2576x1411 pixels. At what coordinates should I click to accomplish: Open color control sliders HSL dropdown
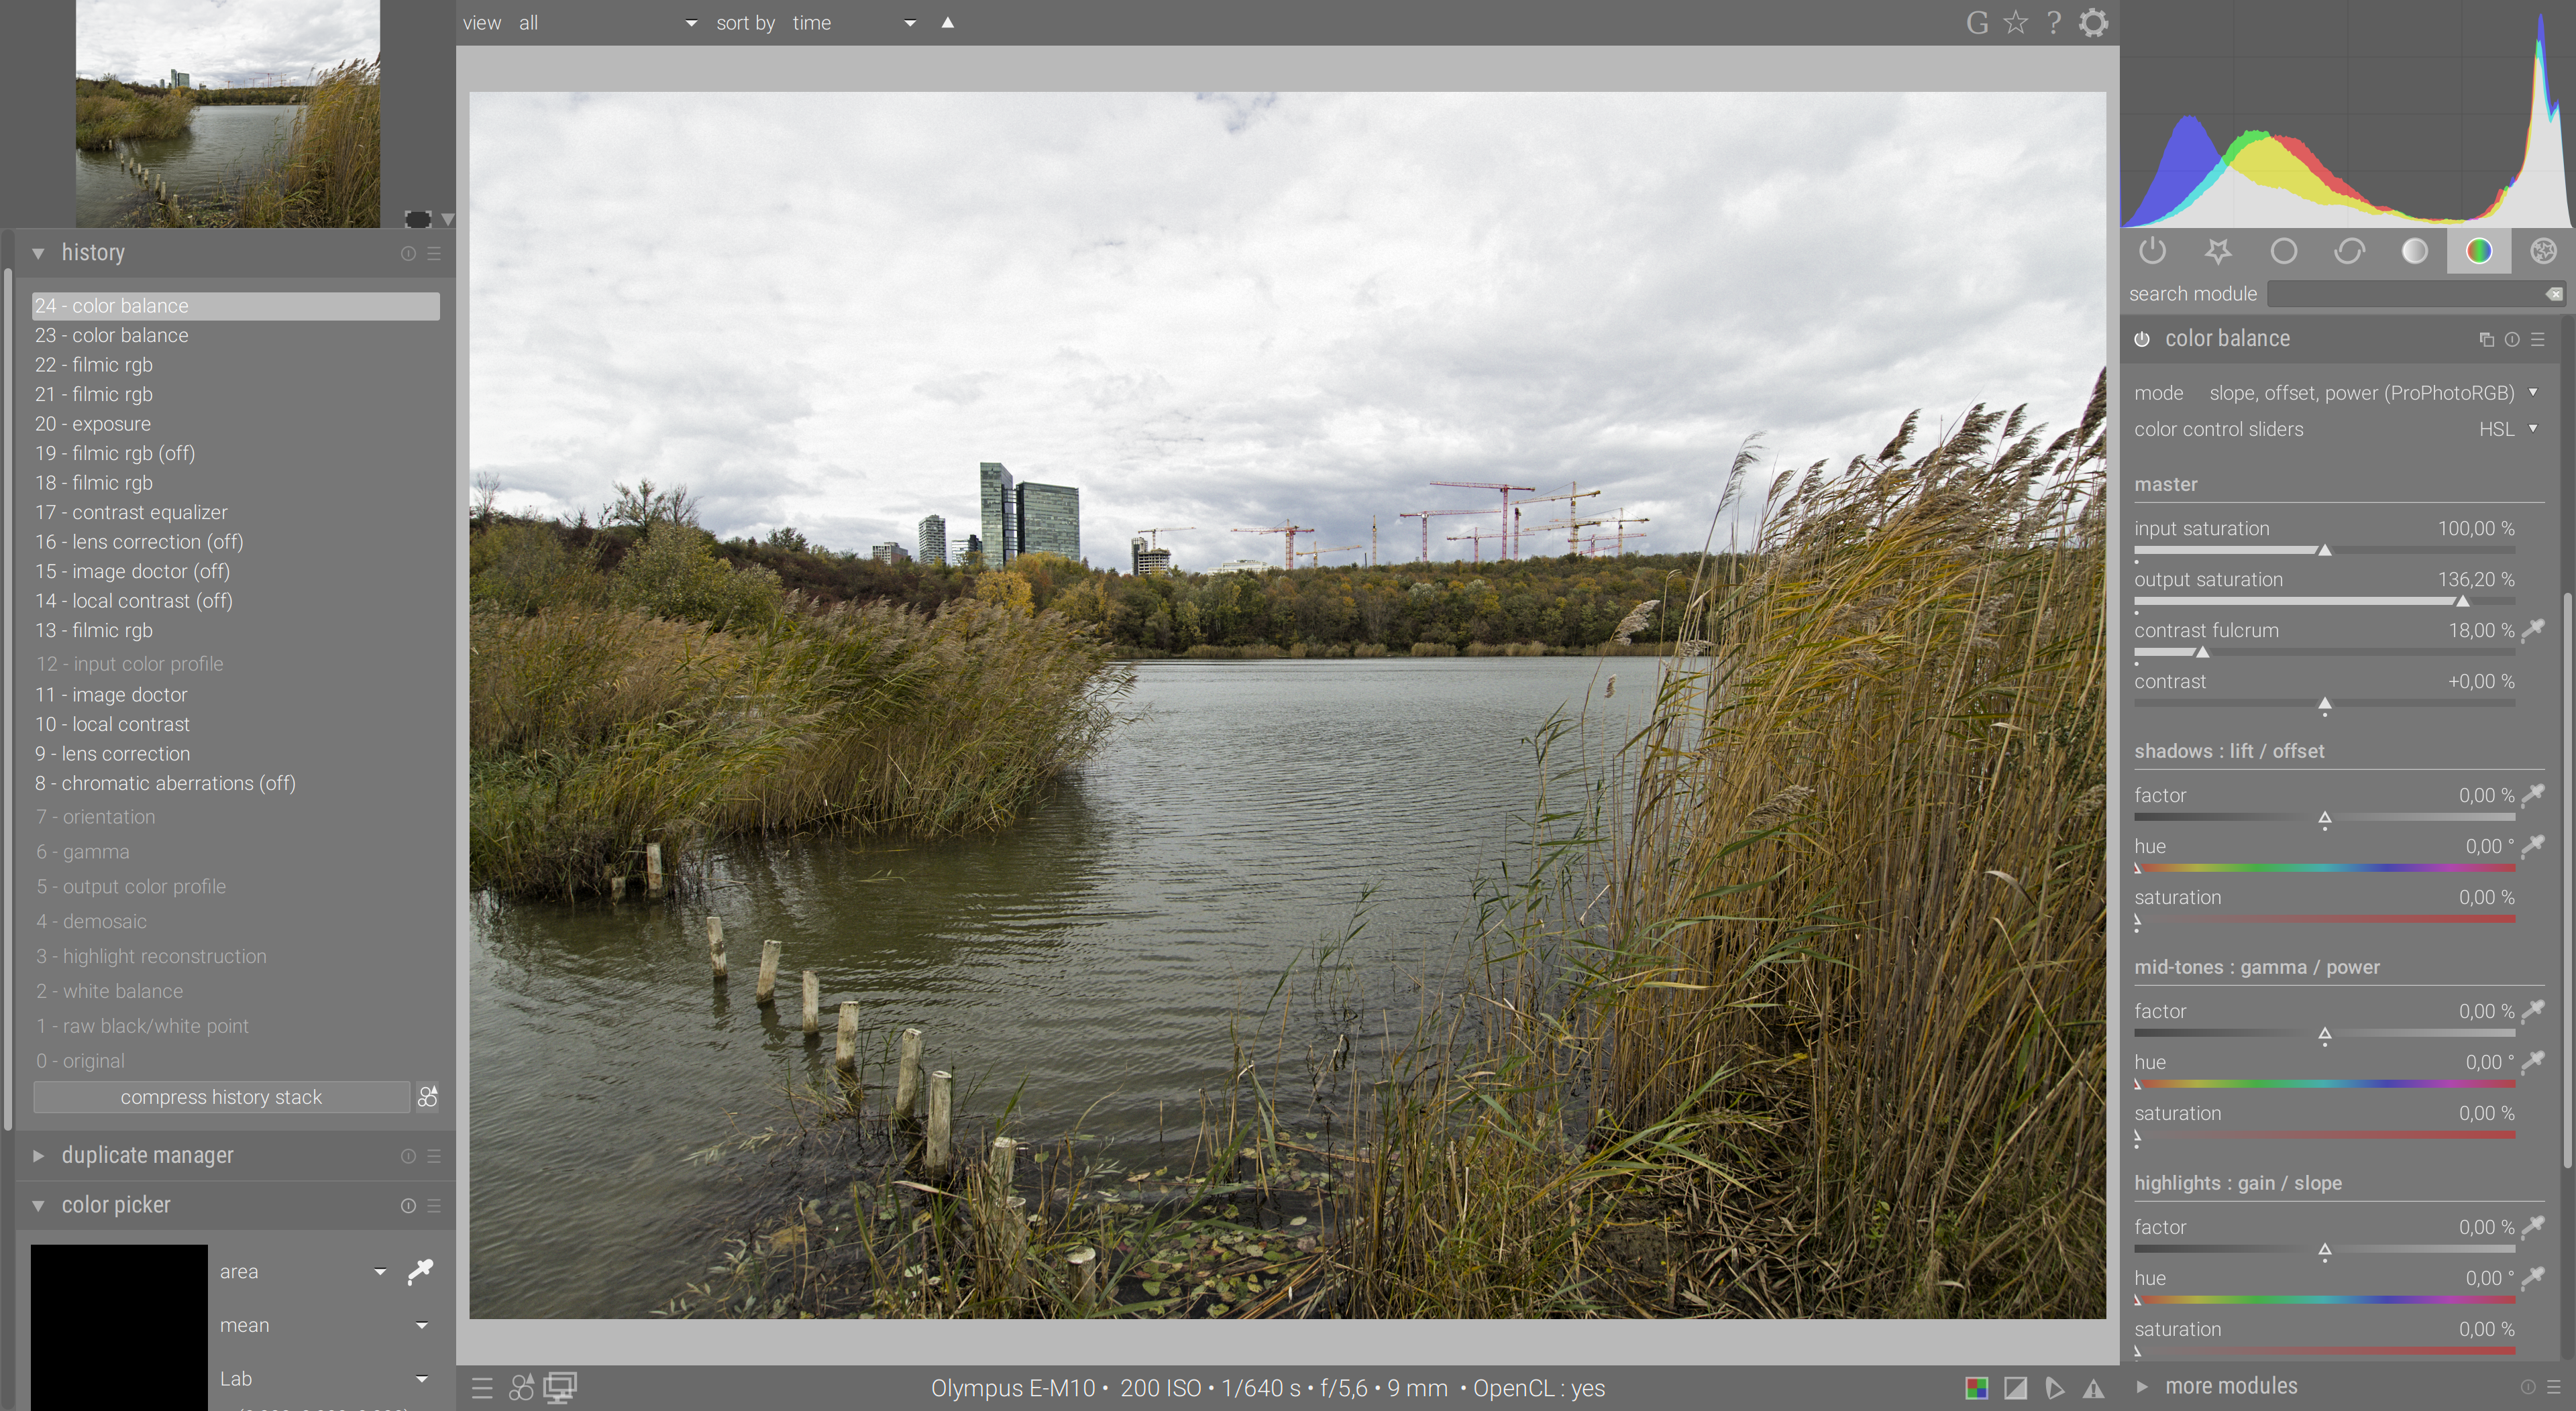tap(2337, 429)
